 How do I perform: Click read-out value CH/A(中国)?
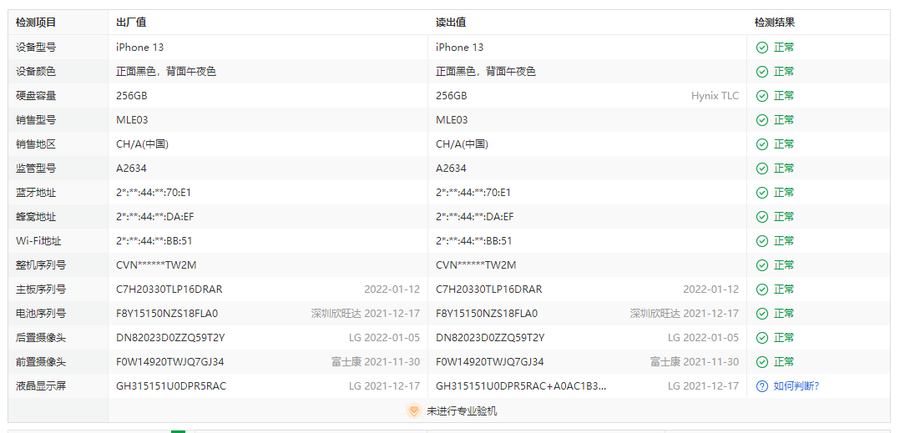coord(462,144)
